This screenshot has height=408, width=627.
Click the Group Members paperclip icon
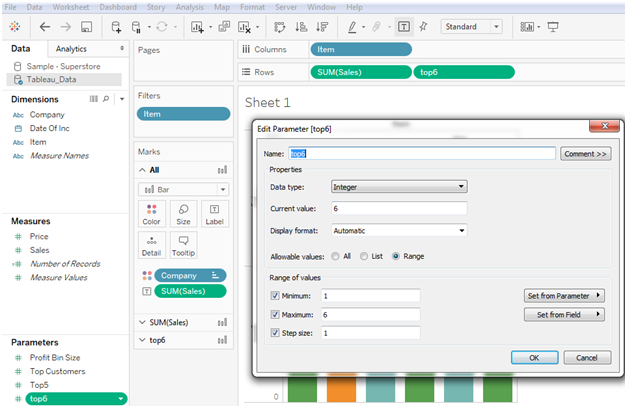(376, 27)
